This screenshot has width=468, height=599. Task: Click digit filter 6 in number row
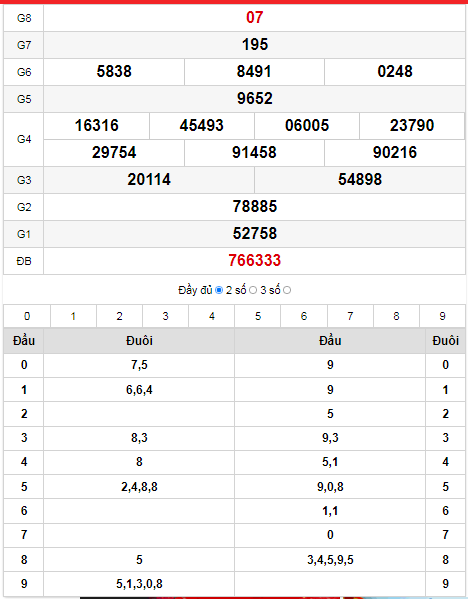point(304,316)
